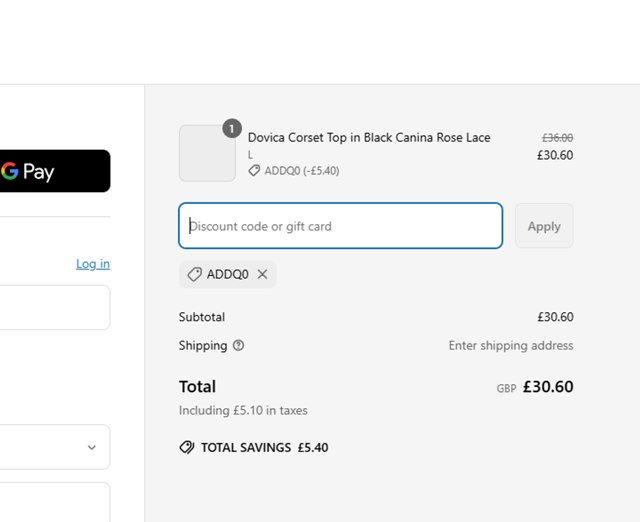Click the Shipping help question mark icon

[238, 346]
